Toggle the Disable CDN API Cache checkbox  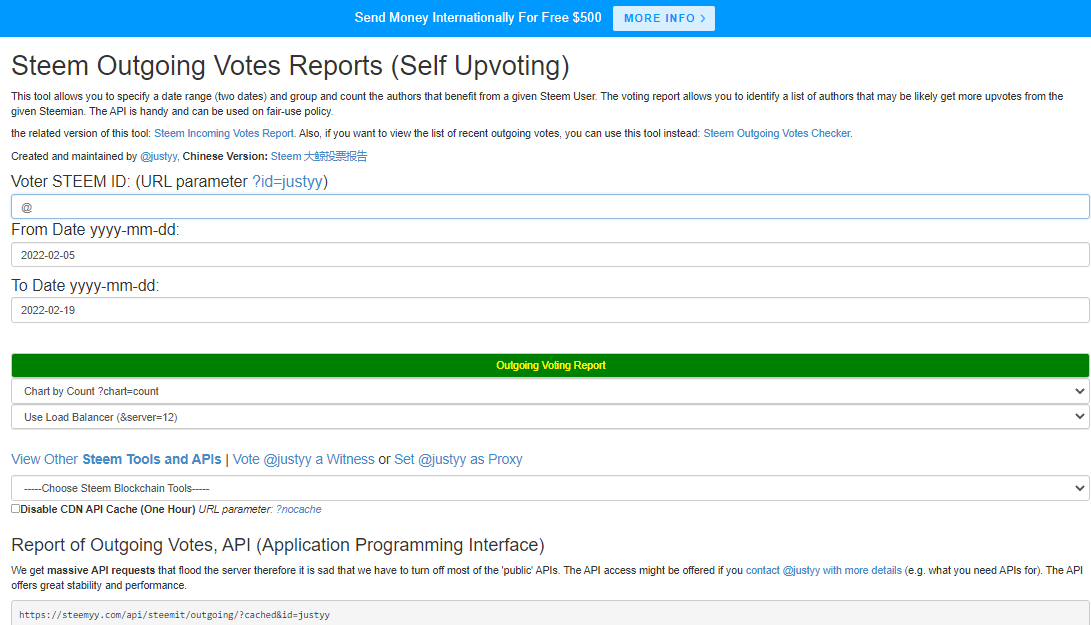pos(15,509)
